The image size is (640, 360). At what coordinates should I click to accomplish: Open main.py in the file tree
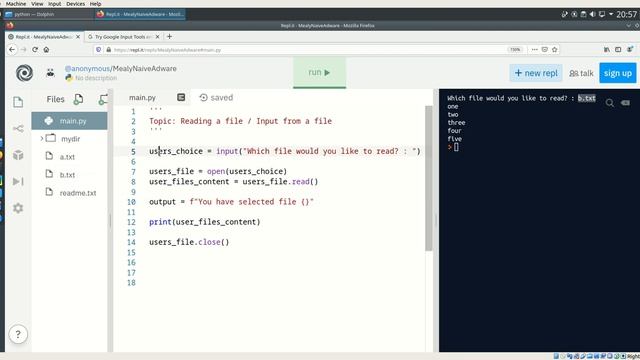coord(69,121)
